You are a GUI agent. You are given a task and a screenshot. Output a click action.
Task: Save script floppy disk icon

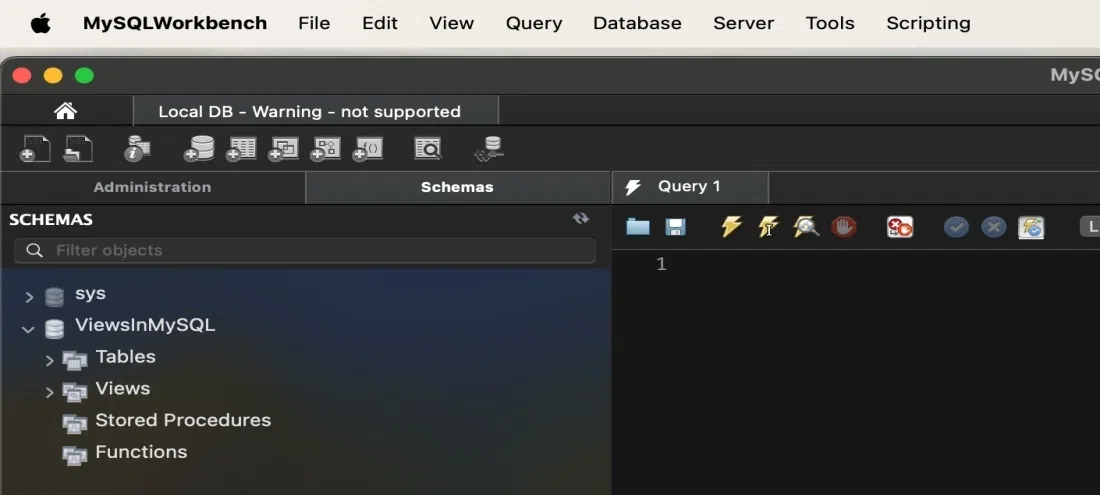pos(676,226)
